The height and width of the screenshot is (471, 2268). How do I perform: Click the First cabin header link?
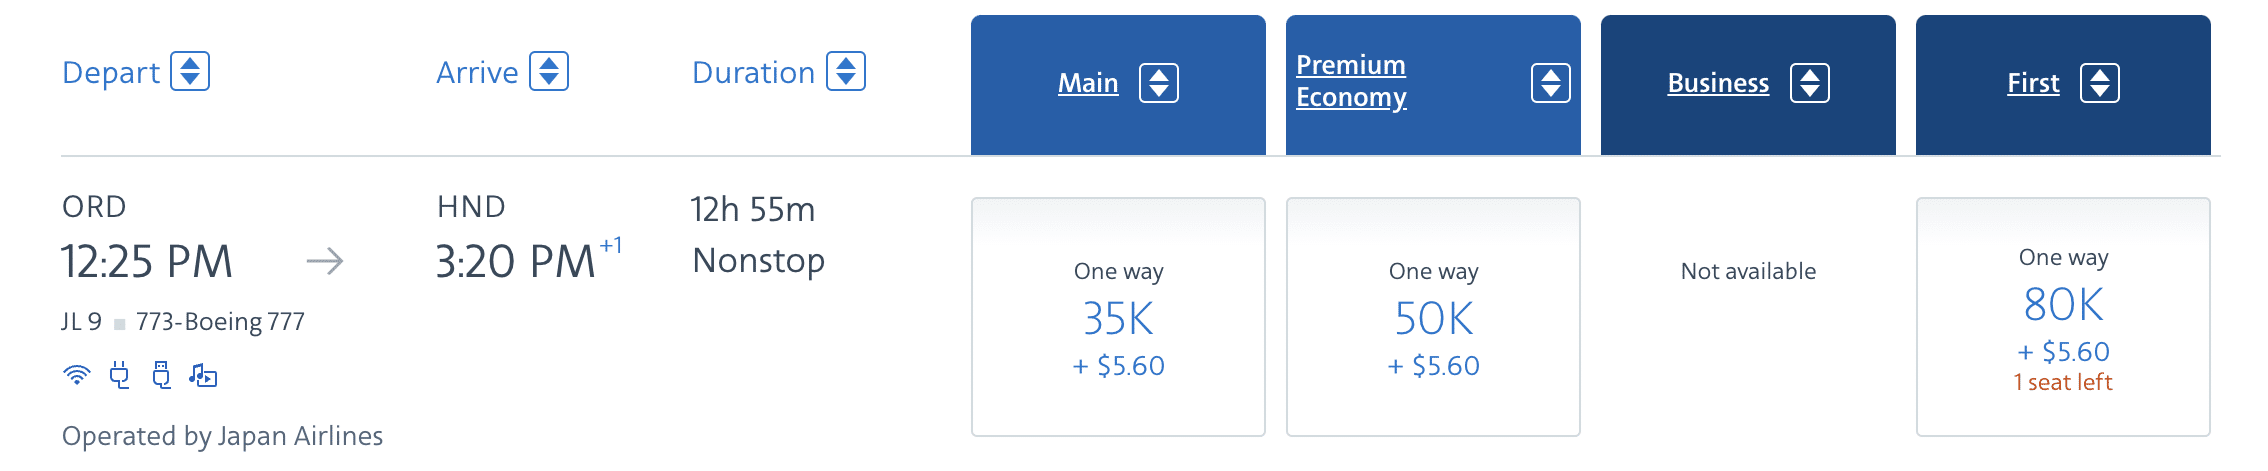pos(2033,83)
